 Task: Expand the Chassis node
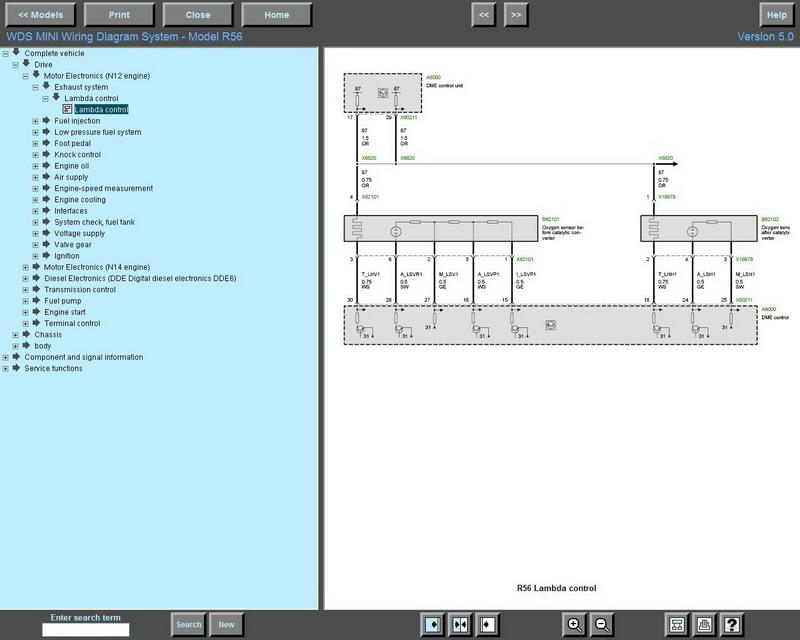(x=16, y=335)
